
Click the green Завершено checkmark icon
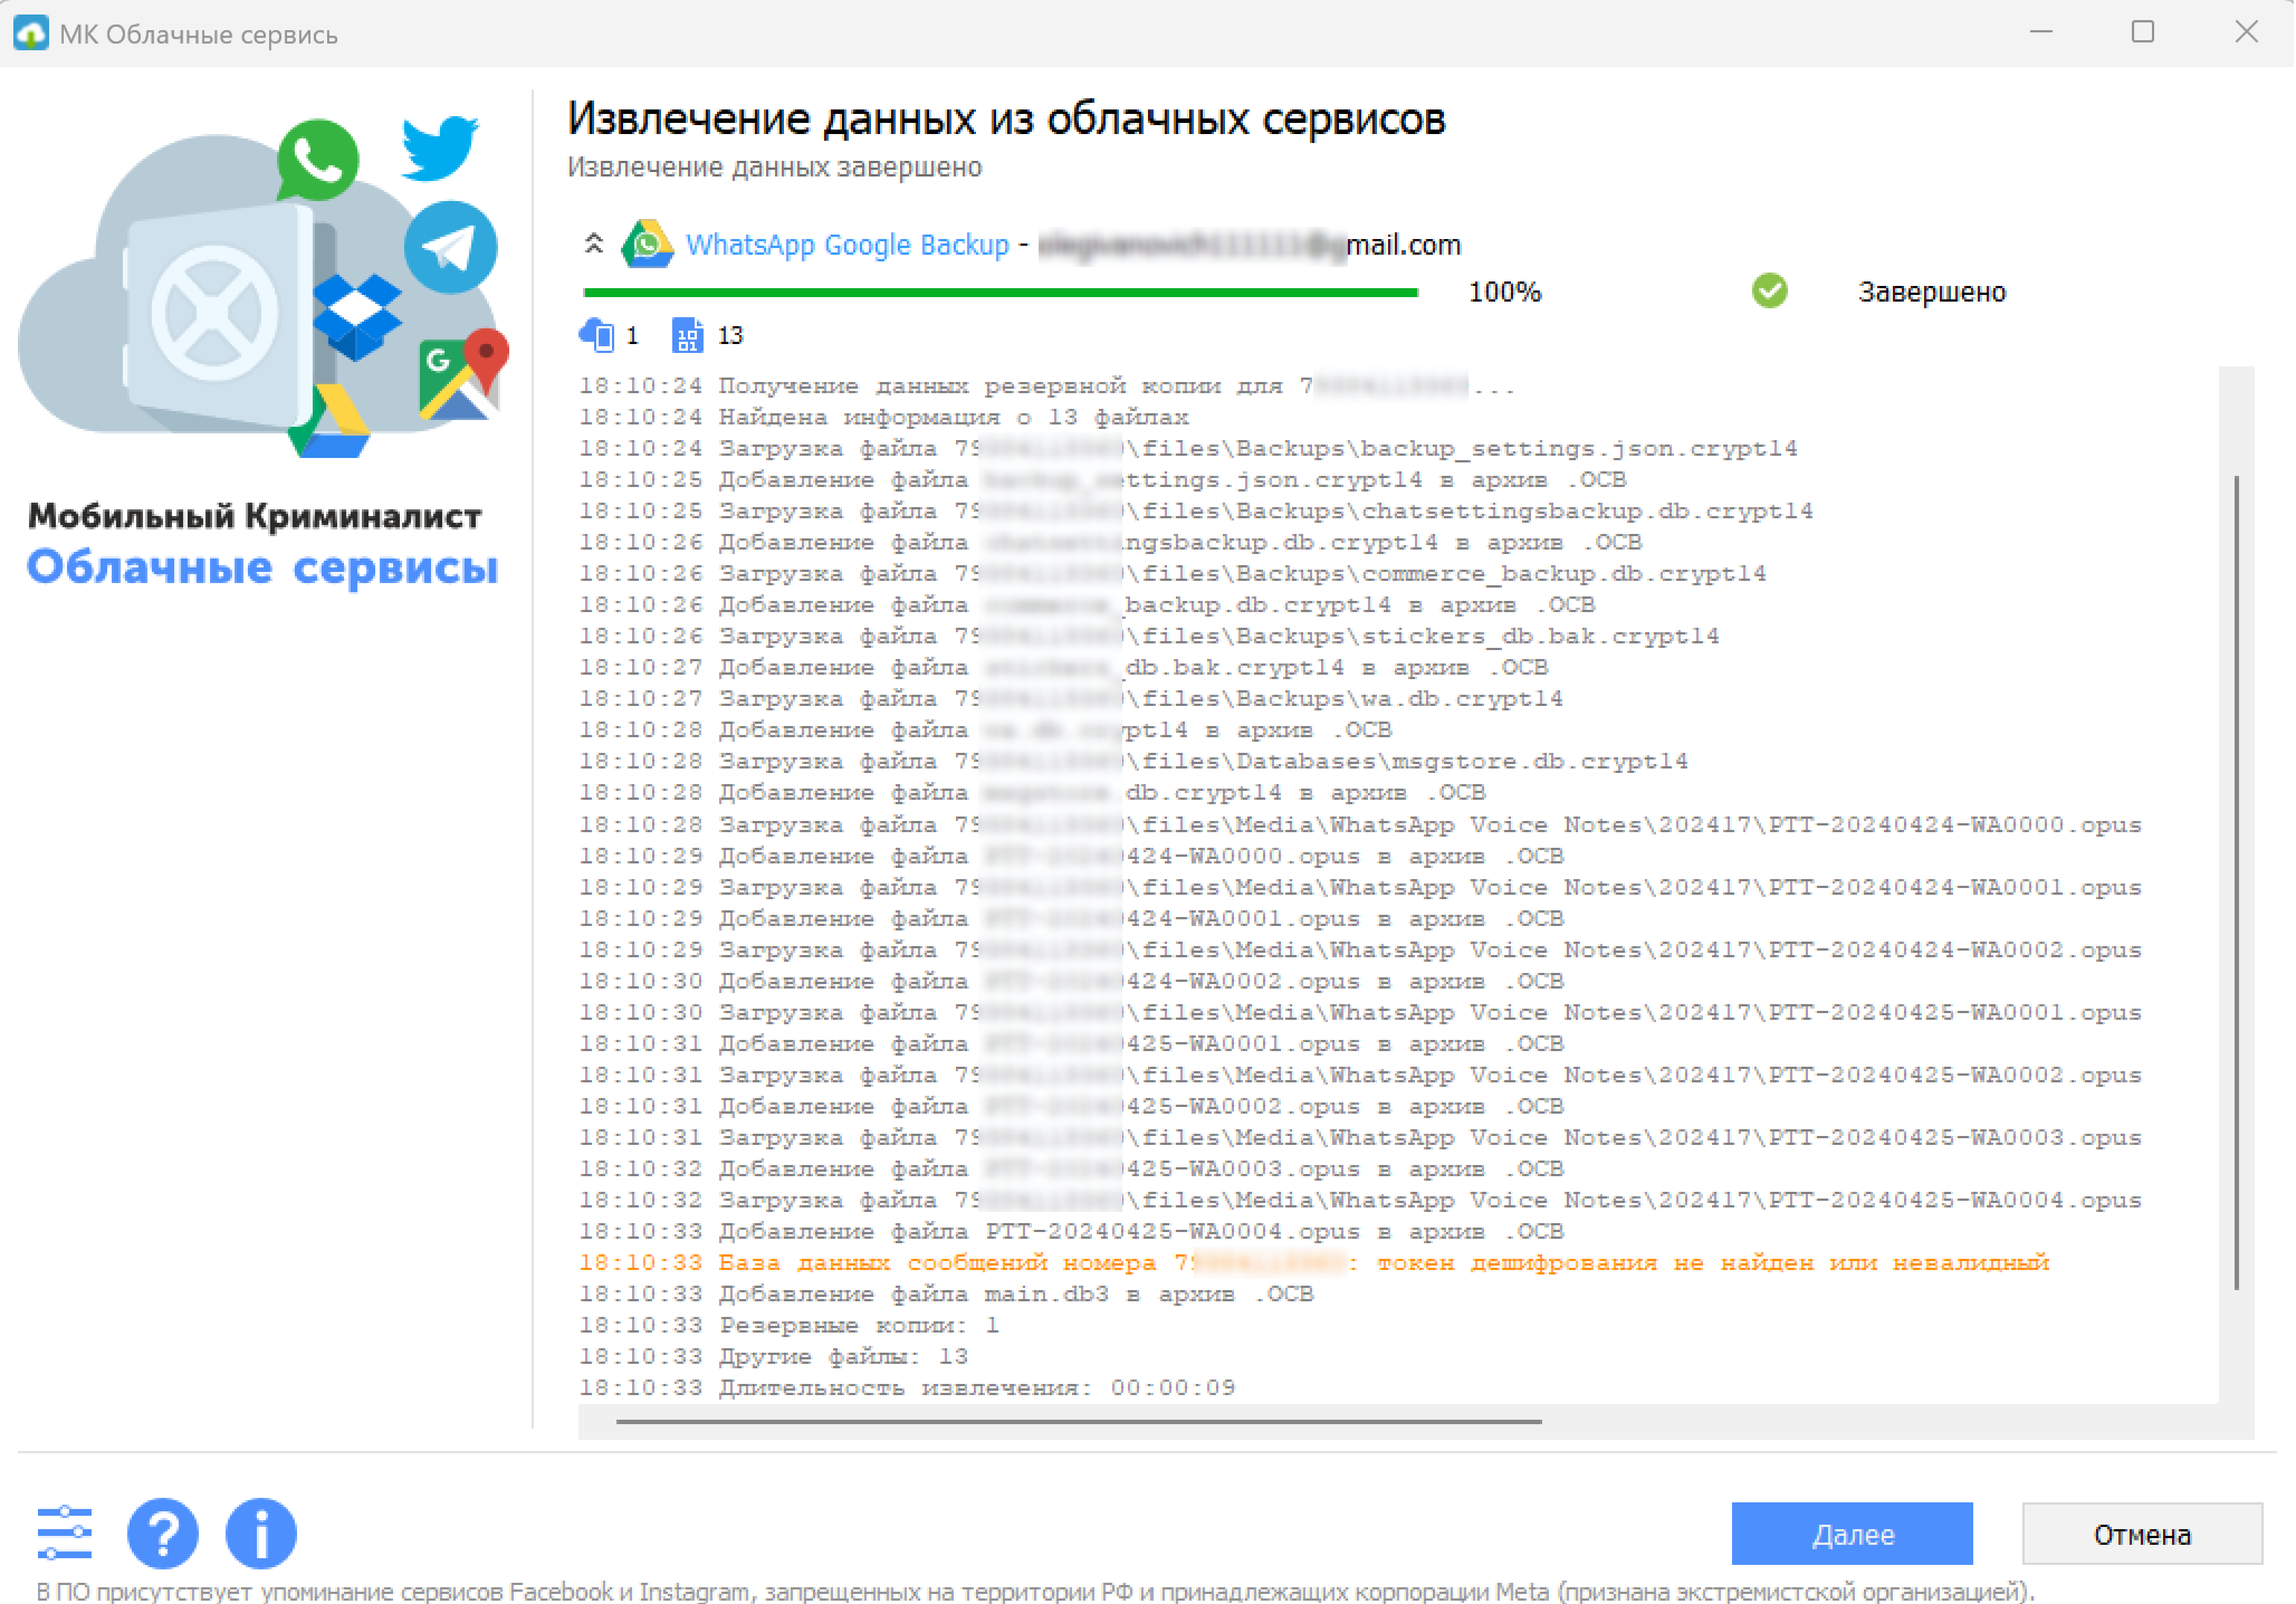(x=1770, y=291)
